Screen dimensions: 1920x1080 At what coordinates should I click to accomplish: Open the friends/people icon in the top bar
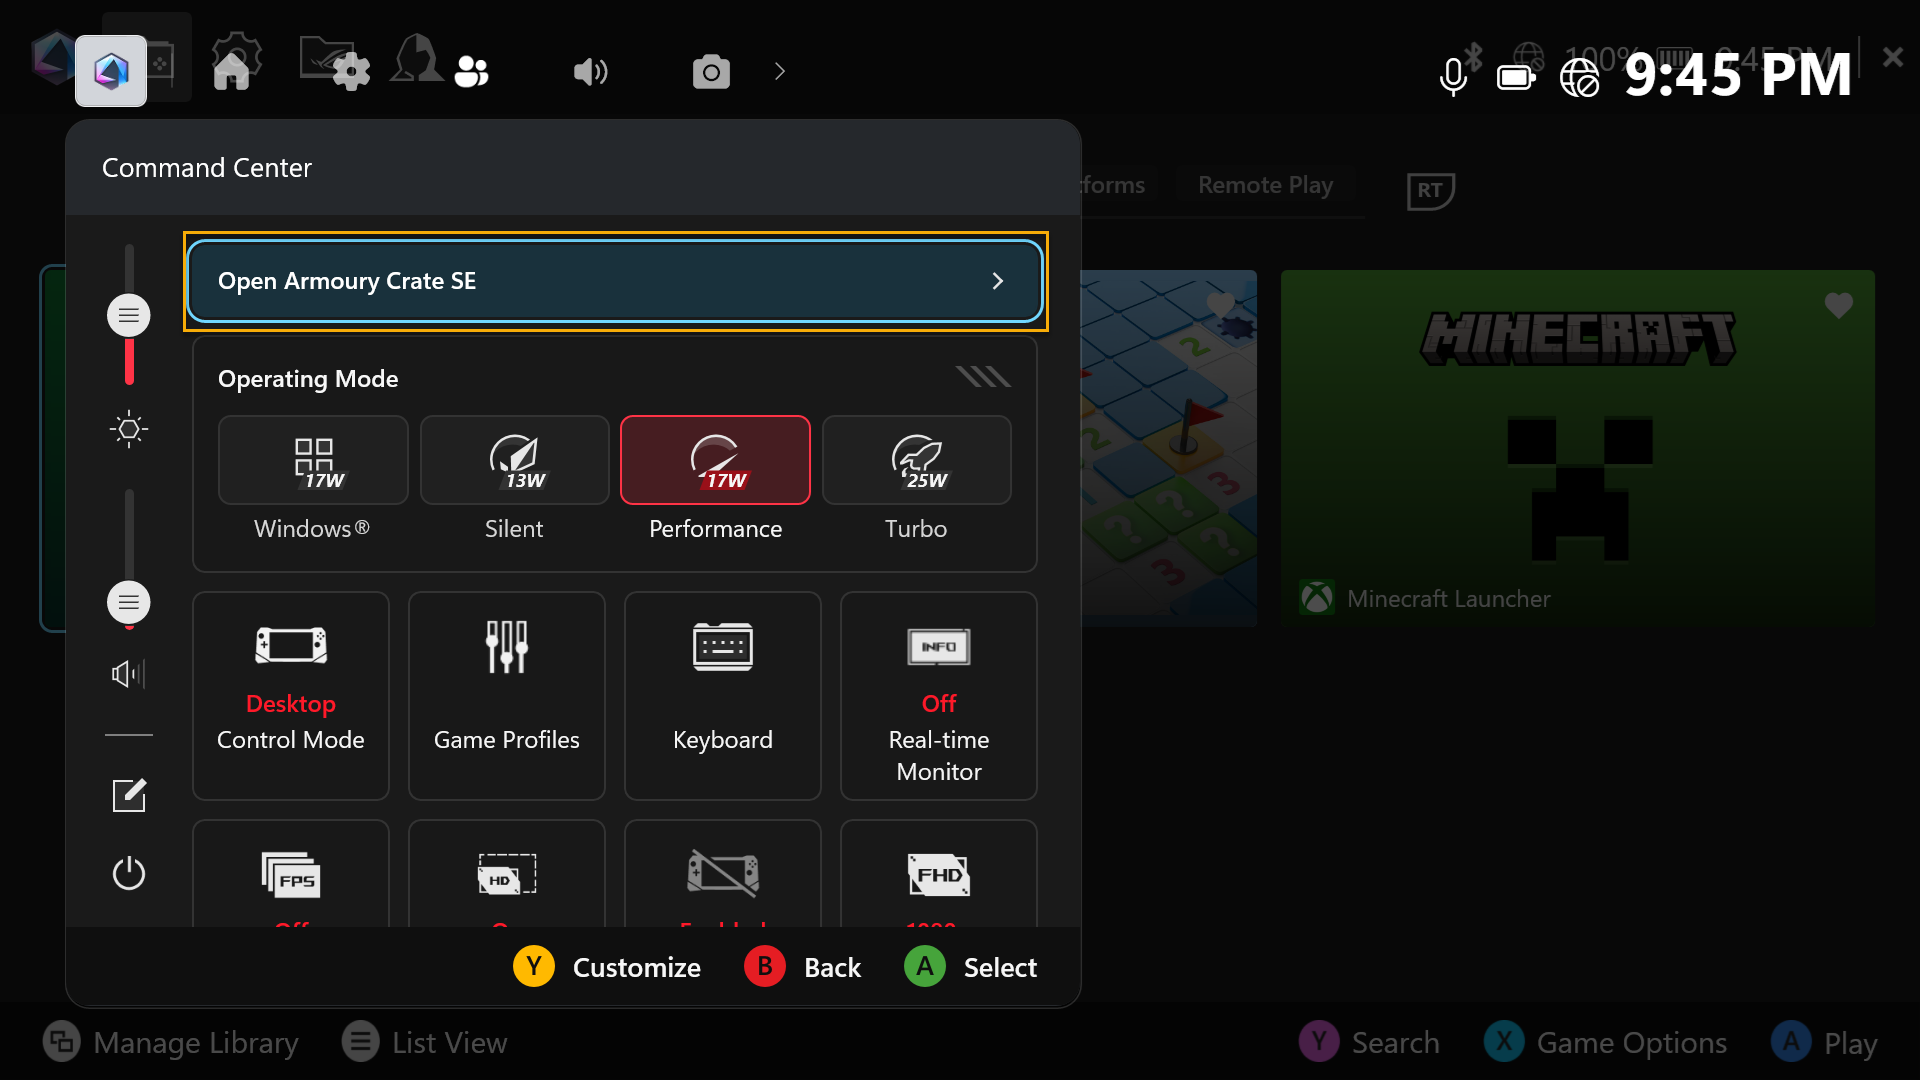(471, 72)
